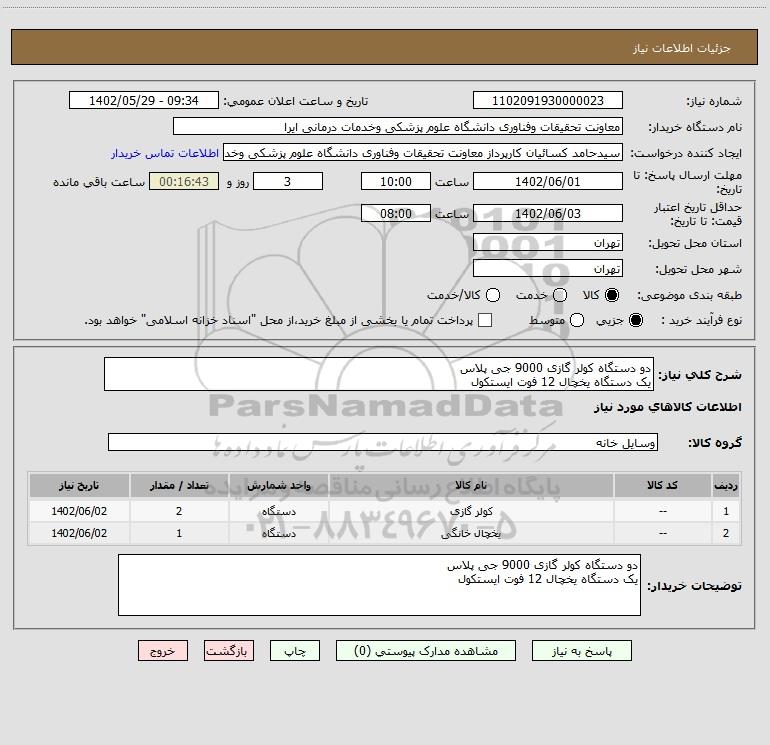Click the deadline time field 10:00
770x745 pixels.
(x=396, y=182)
